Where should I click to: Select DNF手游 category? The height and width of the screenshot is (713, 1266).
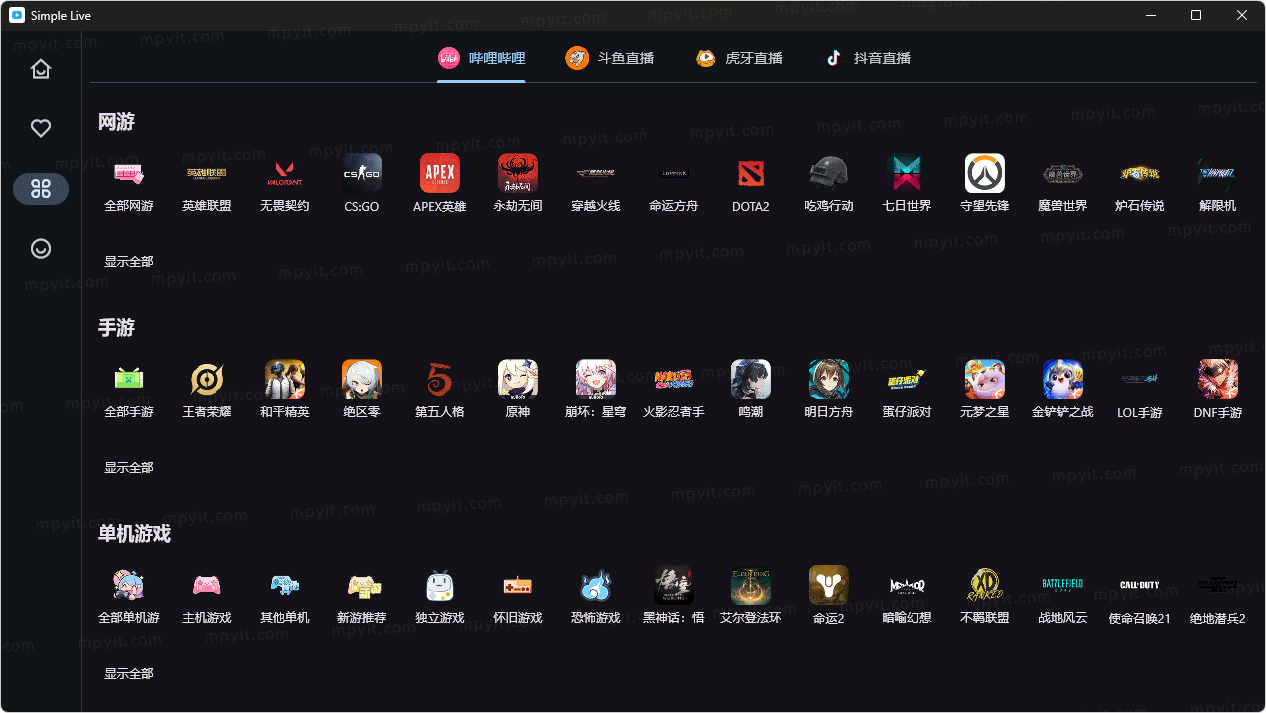(x=1218, y=389)
